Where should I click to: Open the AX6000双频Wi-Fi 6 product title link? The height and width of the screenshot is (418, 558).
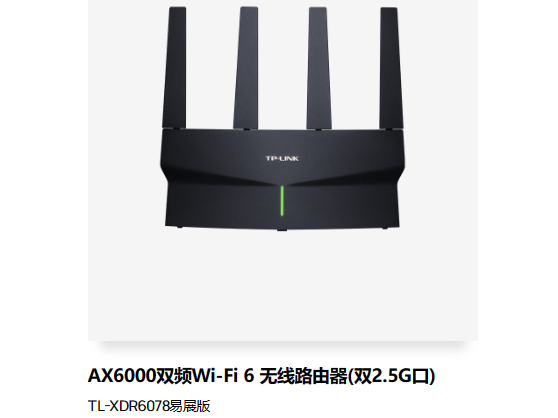click(261, 376)
